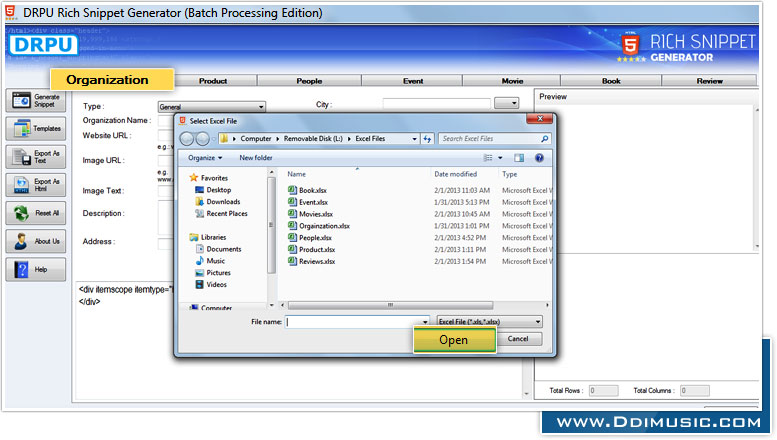
Task: Click New folder button
Action: (x=256, y=158)
